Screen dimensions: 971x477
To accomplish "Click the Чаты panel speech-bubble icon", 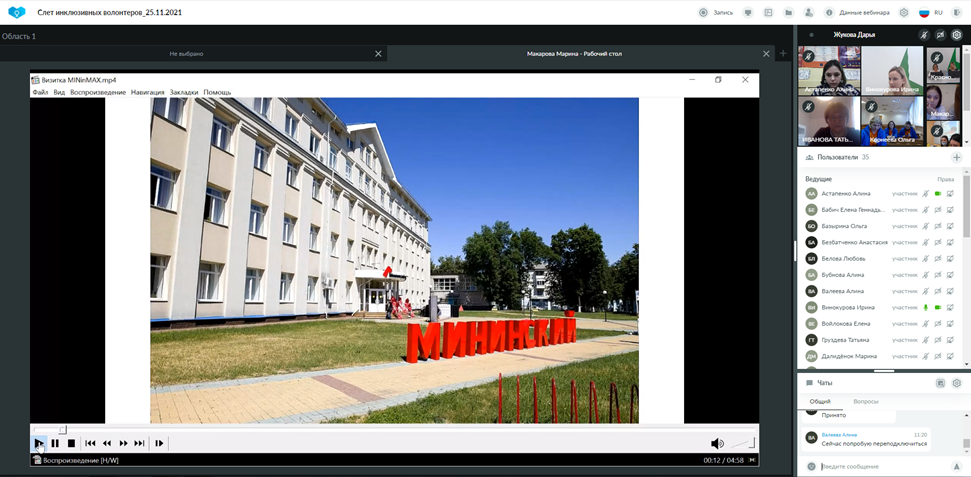I will point(809,383).
